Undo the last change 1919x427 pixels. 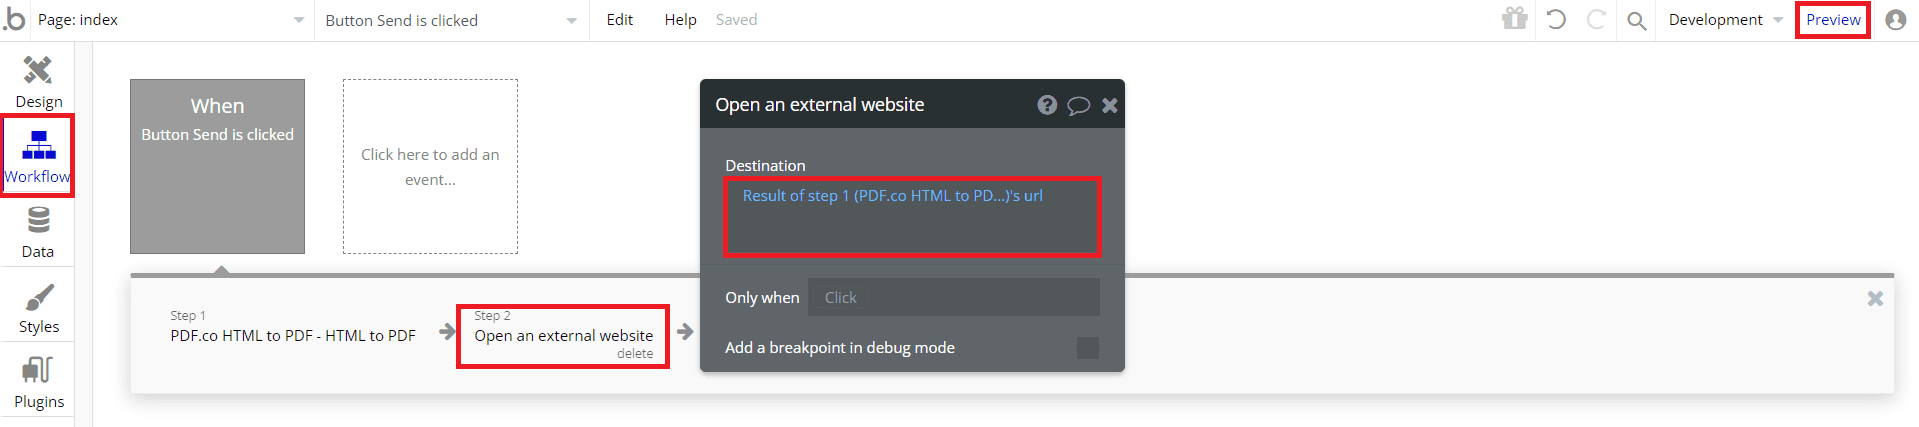point(1556,19)
